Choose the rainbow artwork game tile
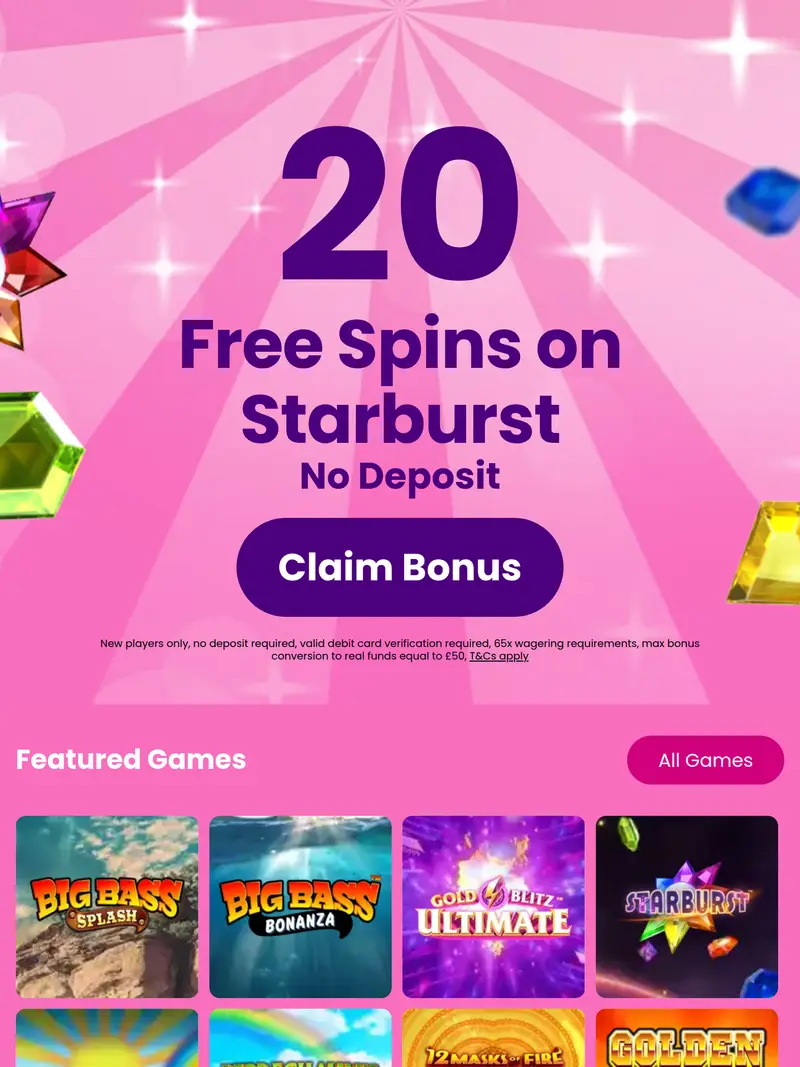Viewport: 800px width, 1067px height. click(300, 1038)
